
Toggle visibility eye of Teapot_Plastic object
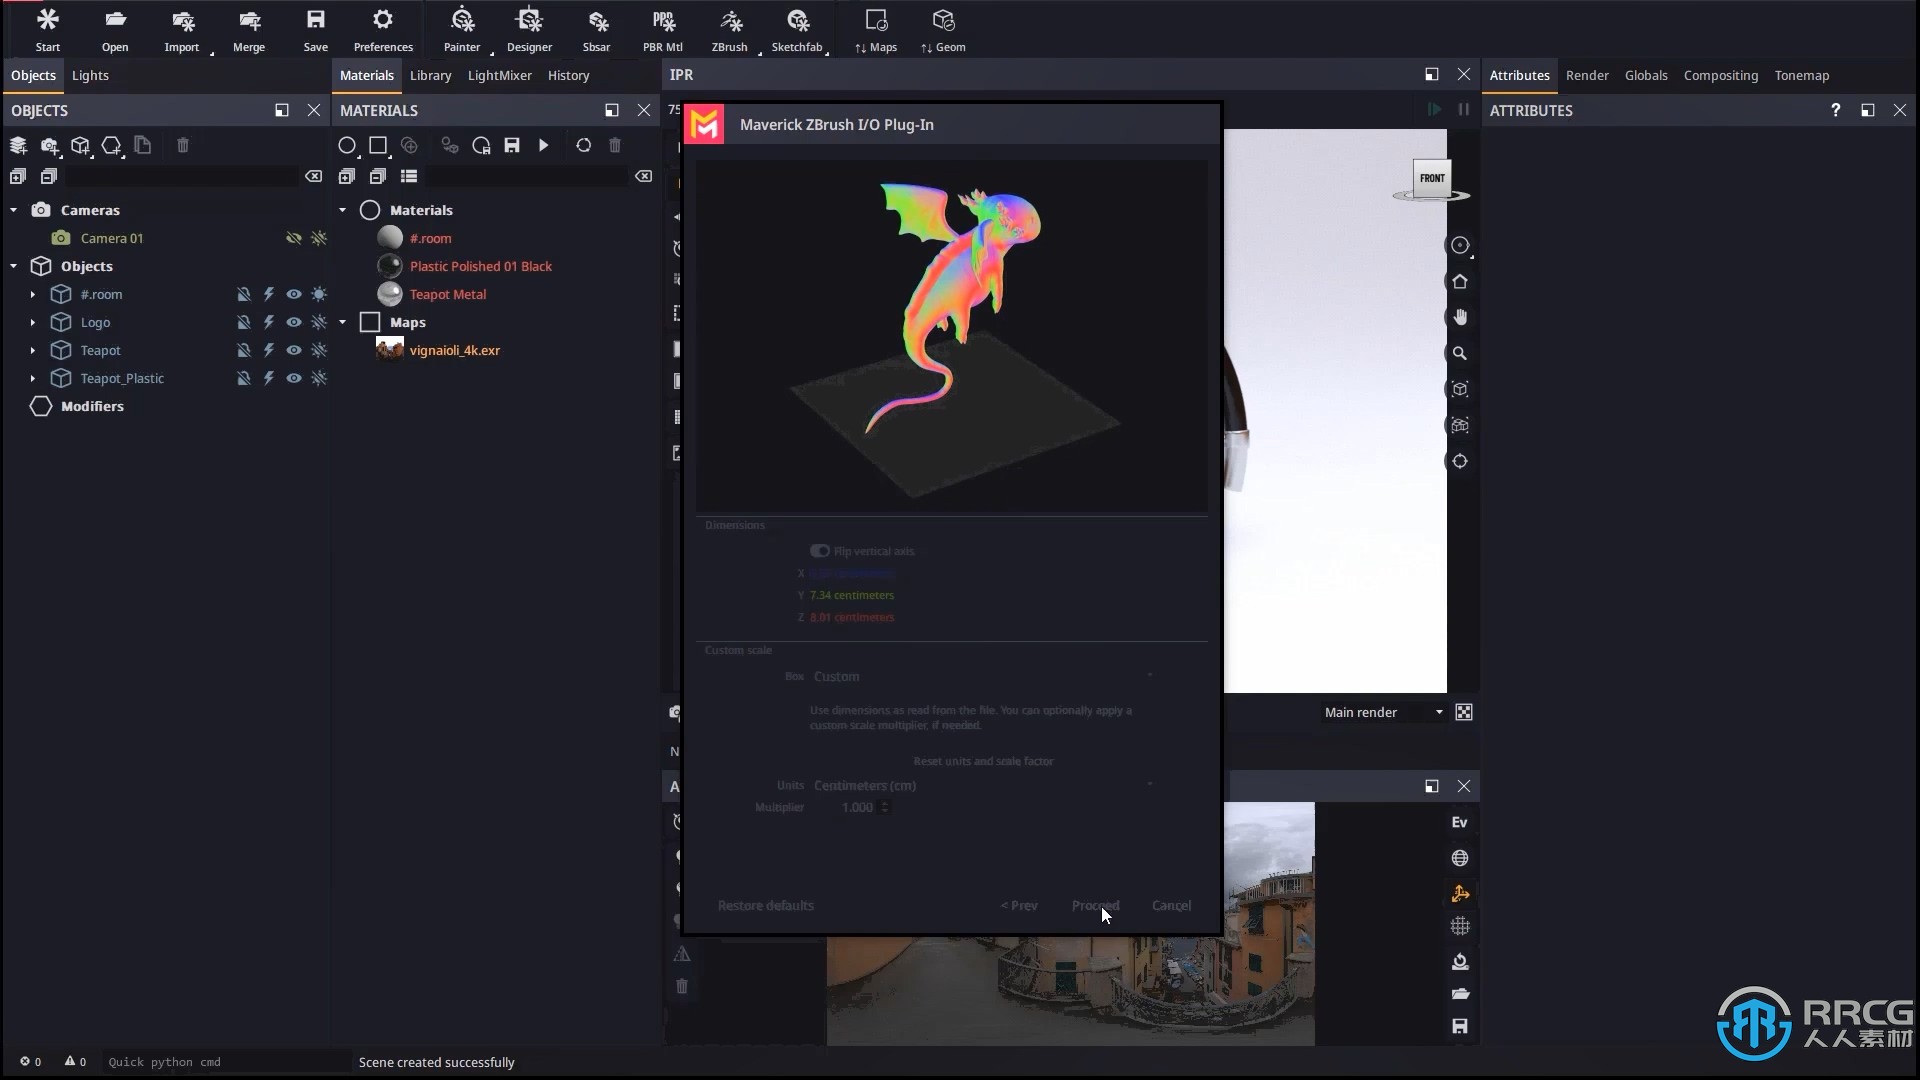(x=294, y=378)
